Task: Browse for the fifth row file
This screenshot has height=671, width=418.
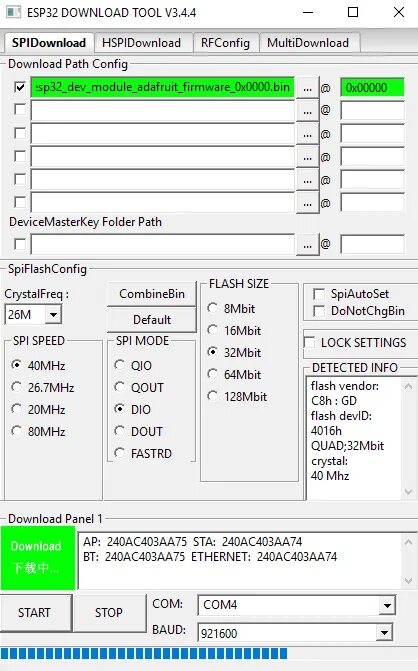Action: tap(307, 181)
